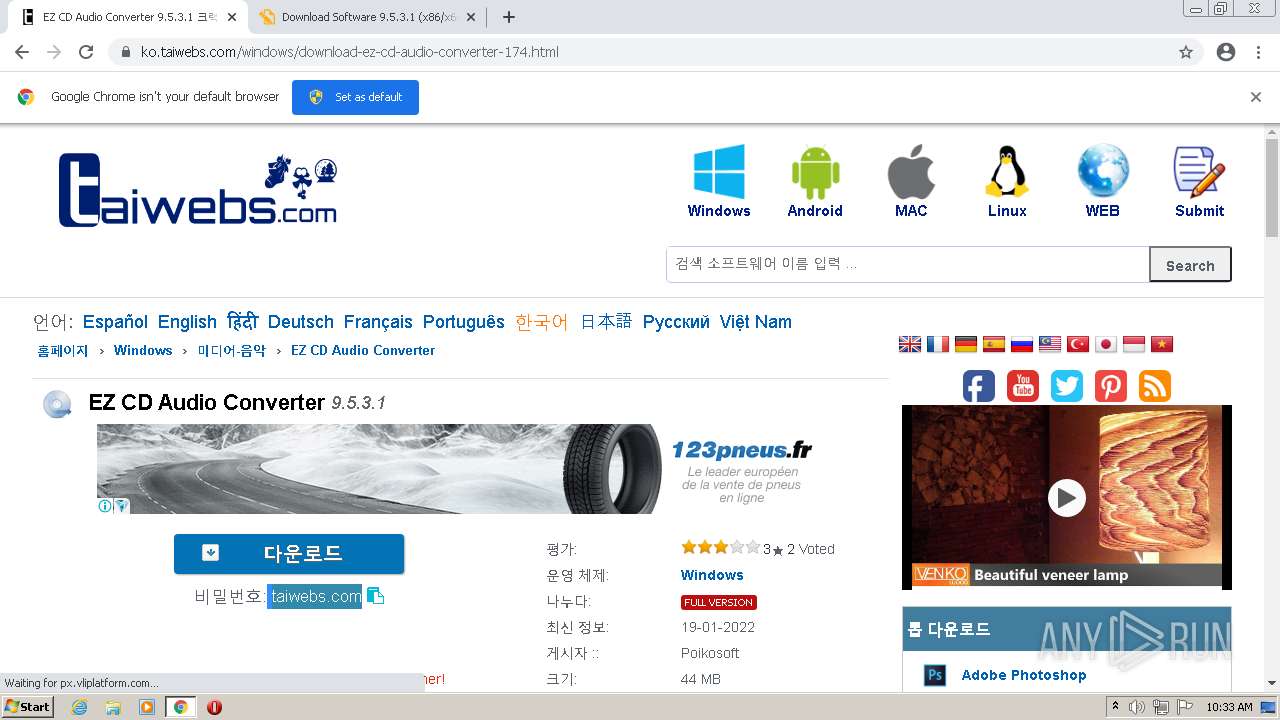This screenshot has width=1280, height=720.
Task: Go back to the previous page
Action: point(22,52)
